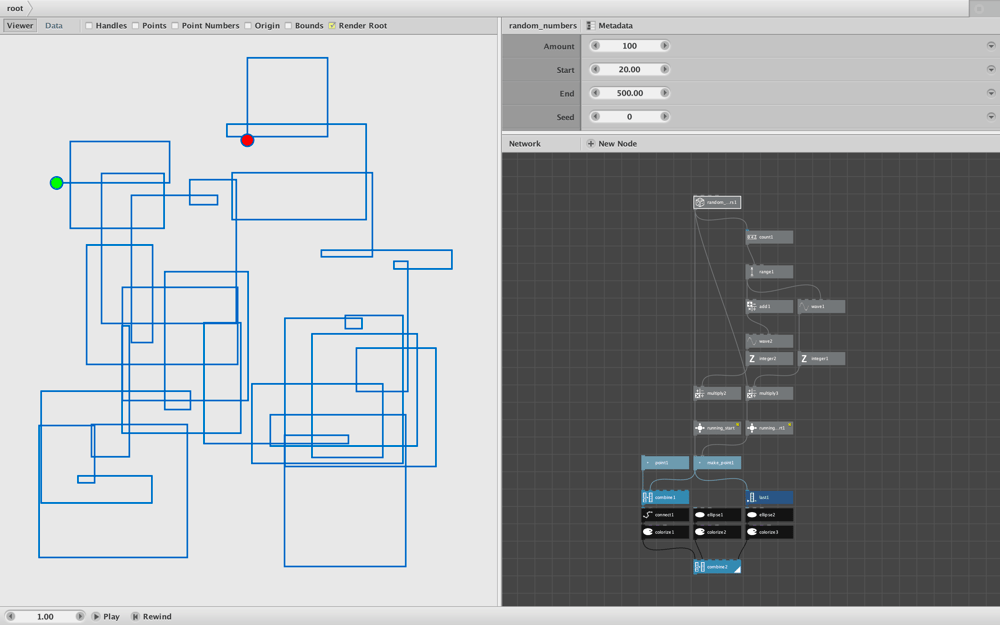The height and width of the screenshot is (625, 1000).
Task: Step the frame number back with left arrow
Action: [11, 617]
